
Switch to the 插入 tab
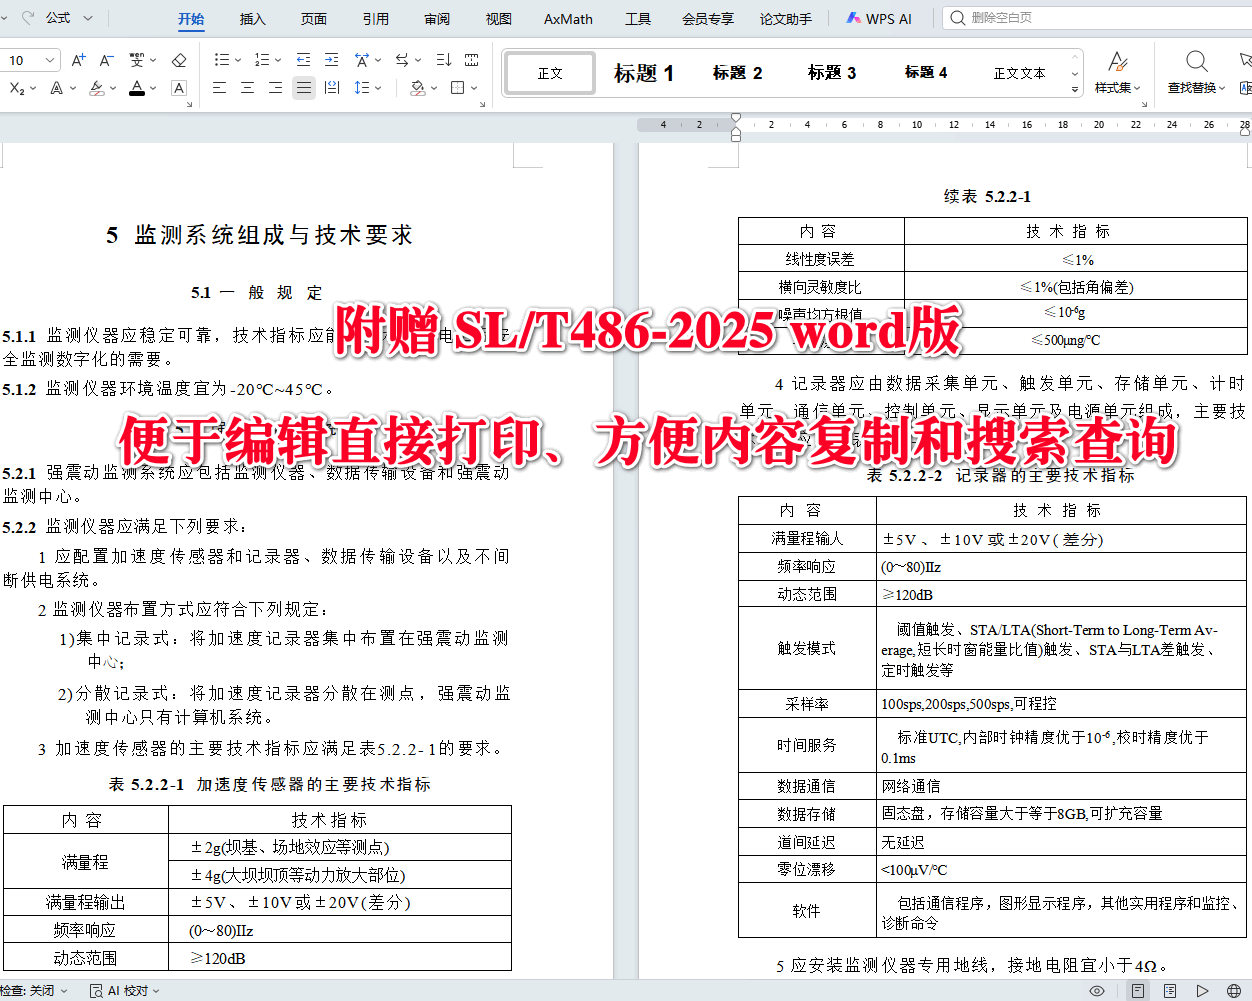click(253, 19)
